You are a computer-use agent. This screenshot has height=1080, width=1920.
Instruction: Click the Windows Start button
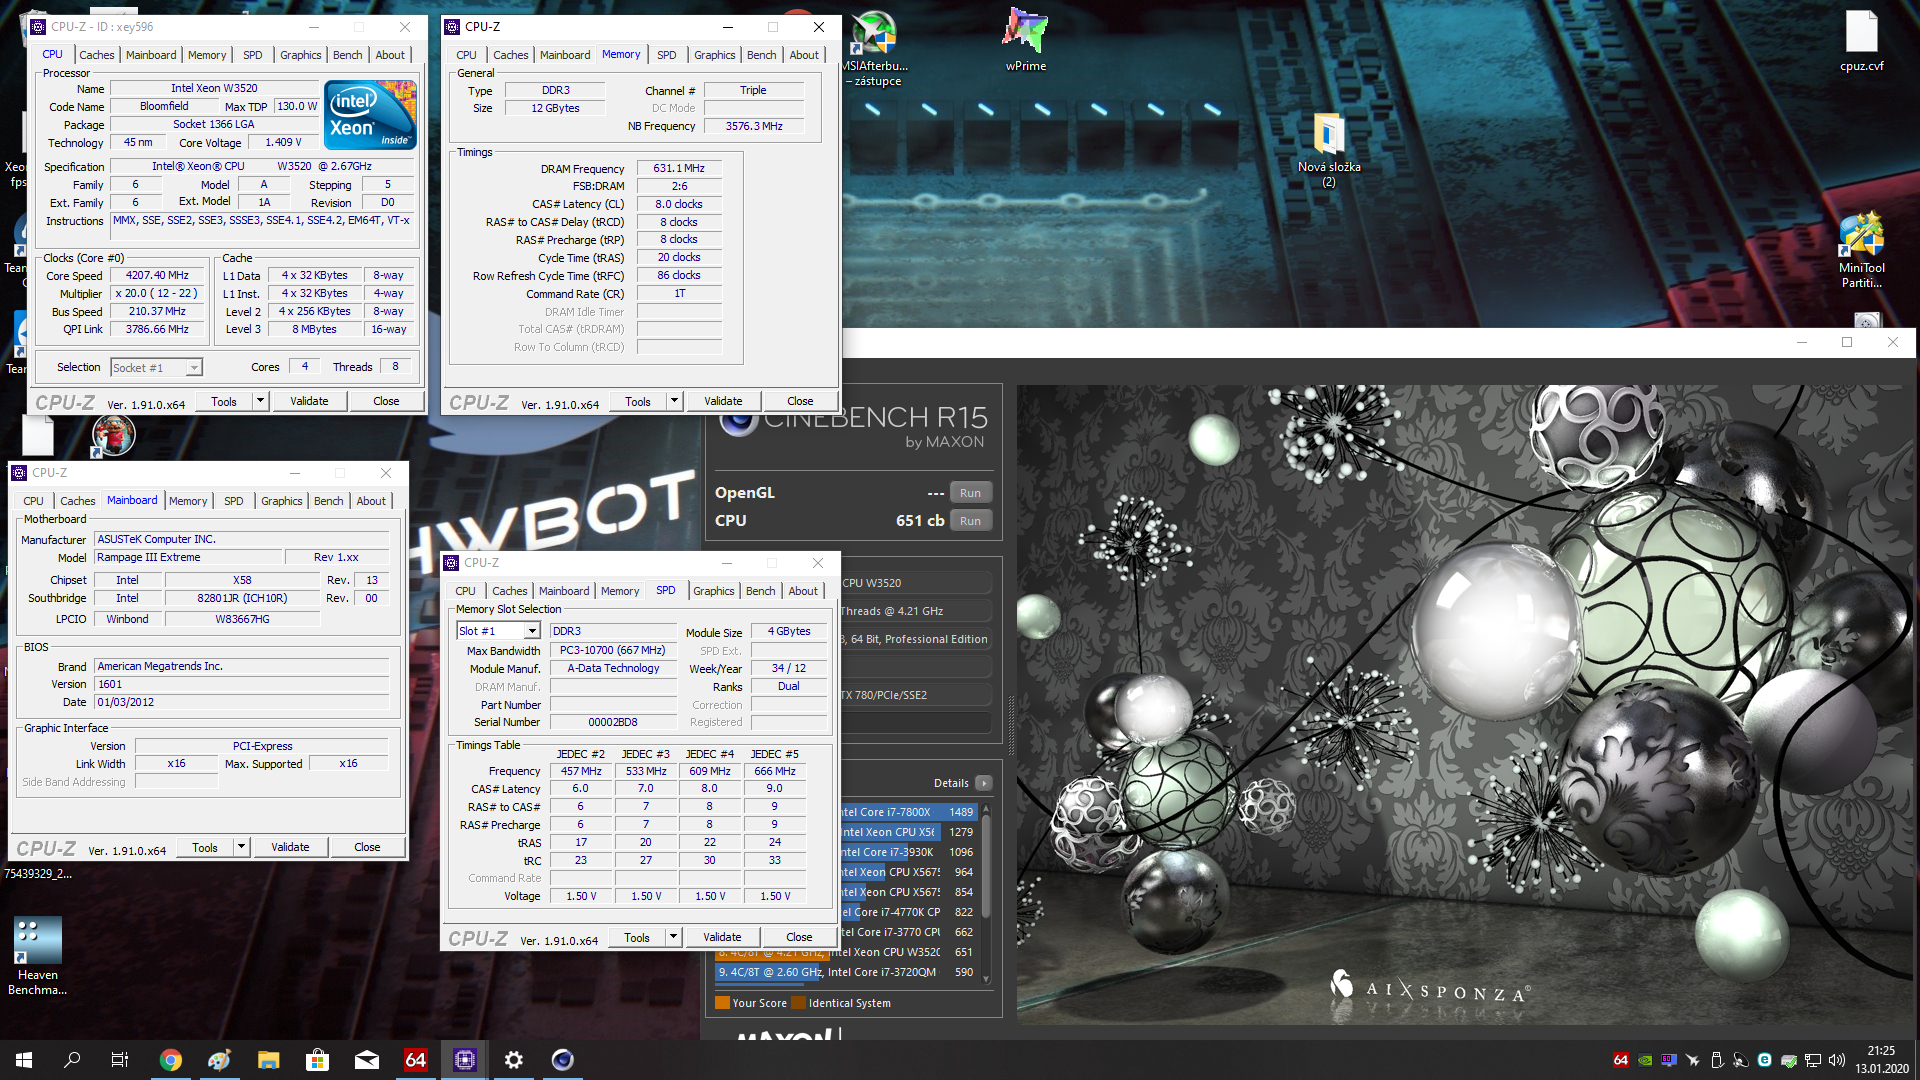[24, 1060]
